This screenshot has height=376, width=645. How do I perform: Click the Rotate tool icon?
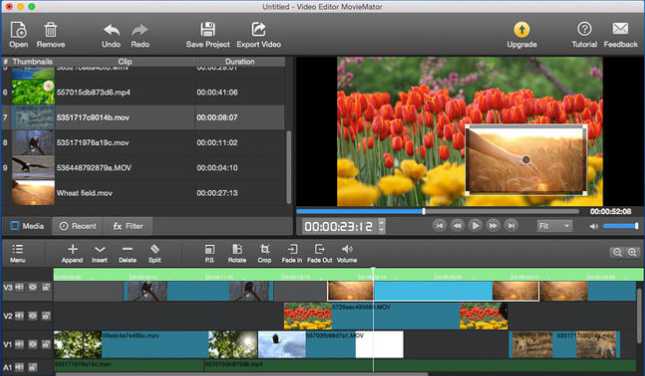237,249
